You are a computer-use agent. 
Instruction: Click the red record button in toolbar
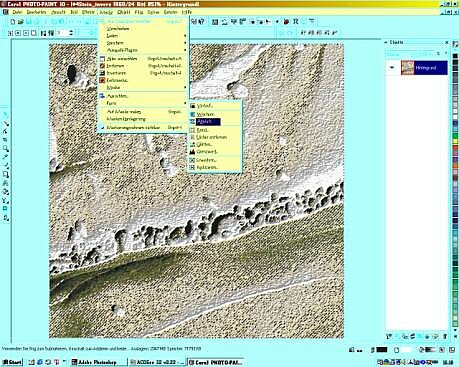point(286,22)
